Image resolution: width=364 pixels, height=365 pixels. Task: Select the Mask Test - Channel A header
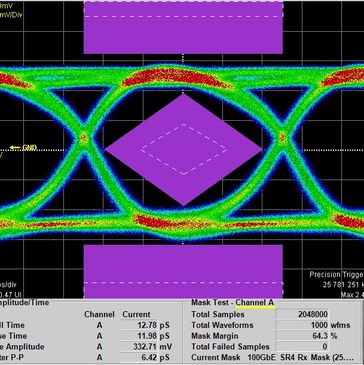click(233, 303)
